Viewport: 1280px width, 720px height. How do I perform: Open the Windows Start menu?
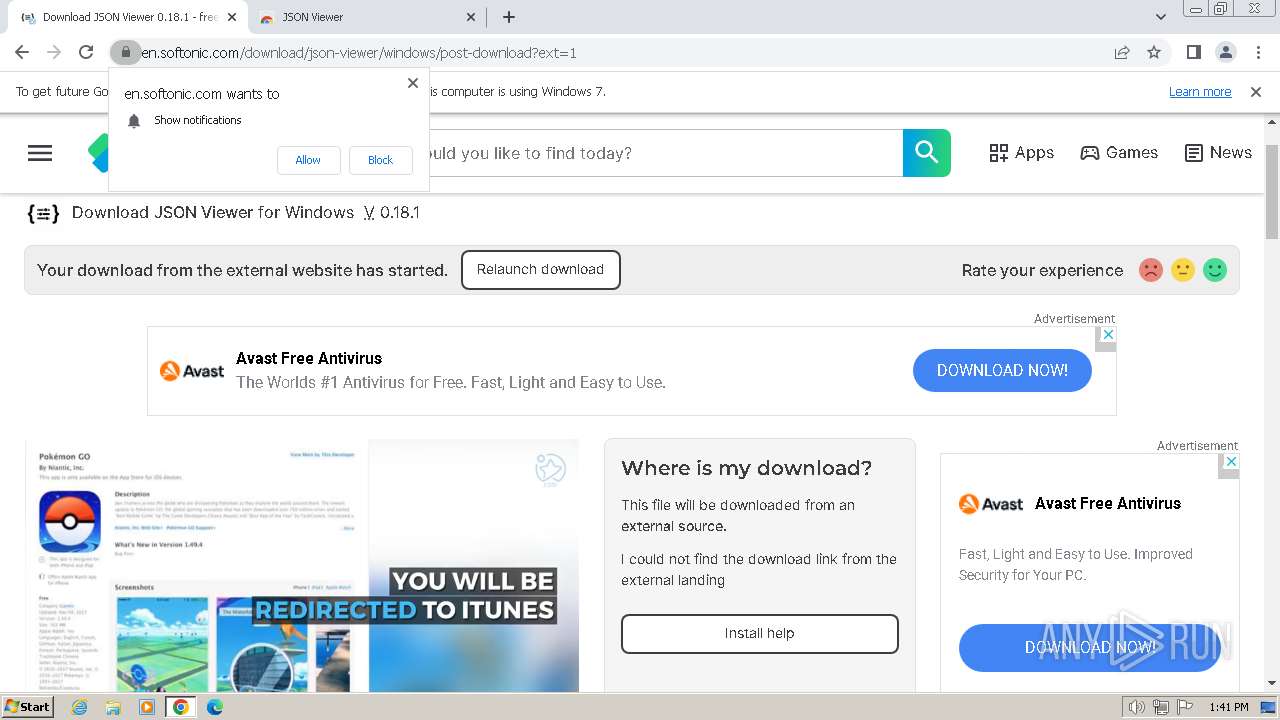tap(27, 707)
